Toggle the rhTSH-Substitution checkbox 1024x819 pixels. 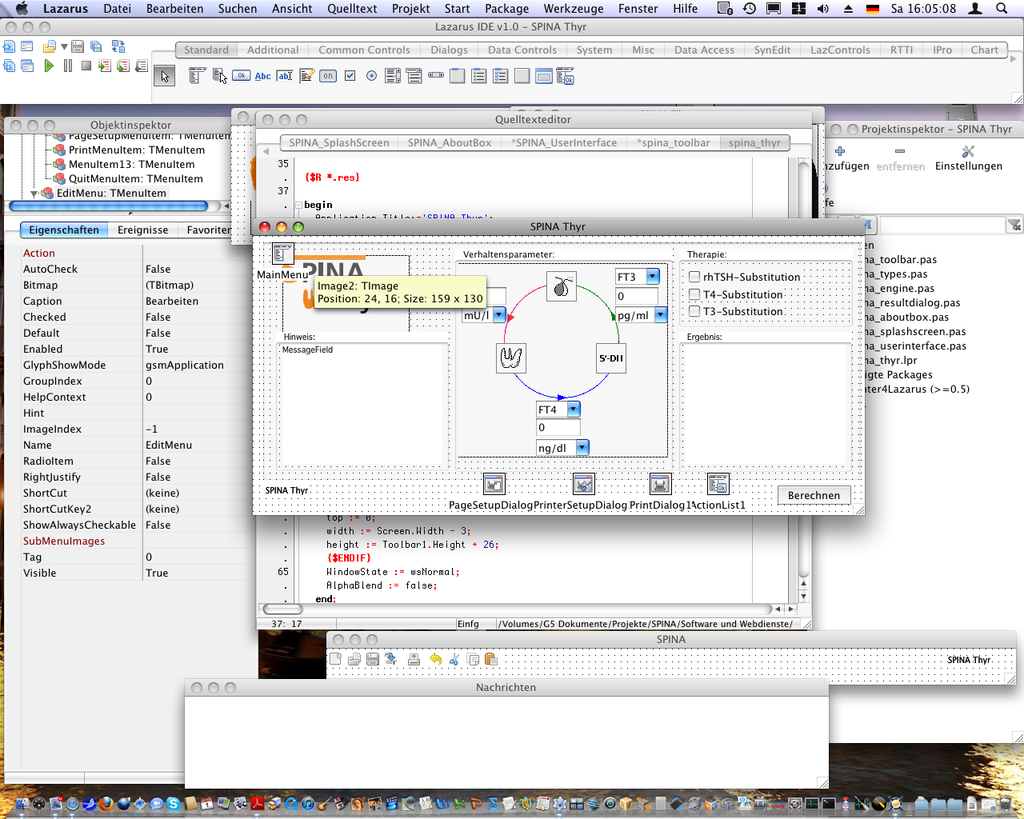coord(695,277)
